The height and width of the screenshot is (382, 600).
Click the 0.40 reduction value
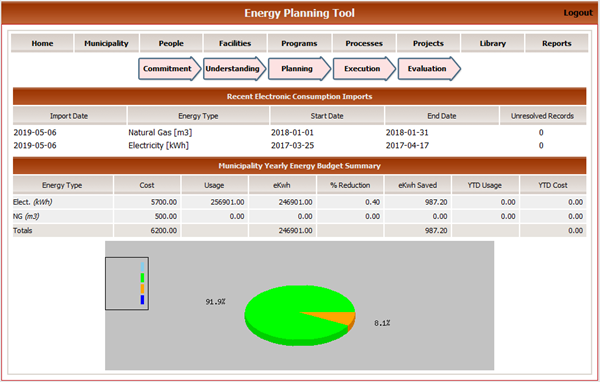pos(372,202)
